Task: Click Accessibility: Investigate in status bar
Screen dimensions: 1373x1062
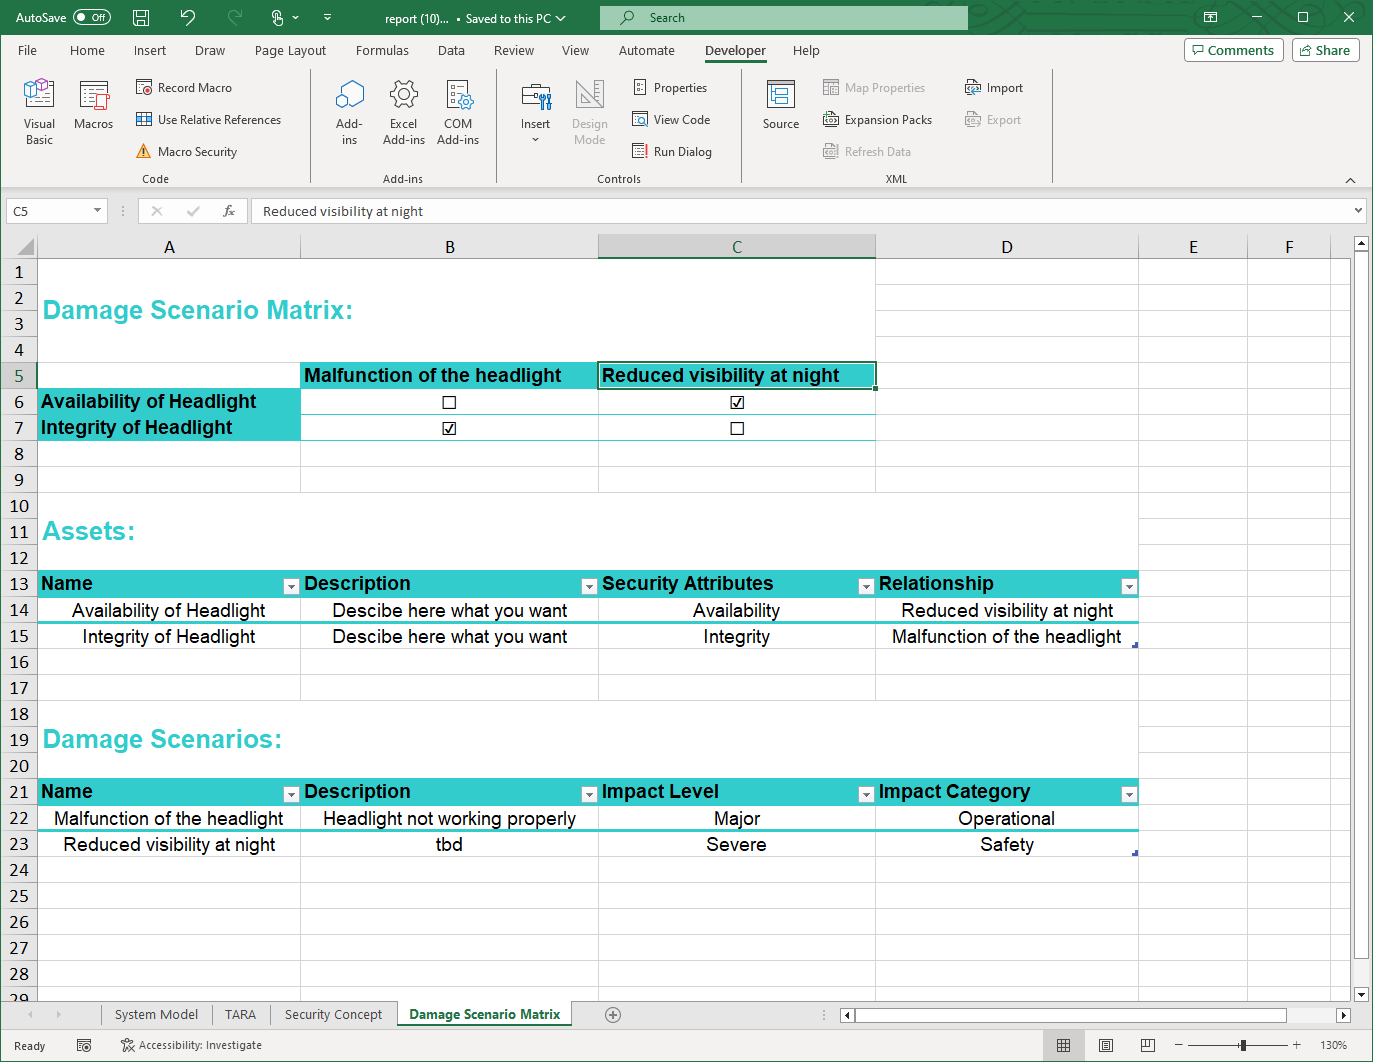Action: coord(191,1046)
